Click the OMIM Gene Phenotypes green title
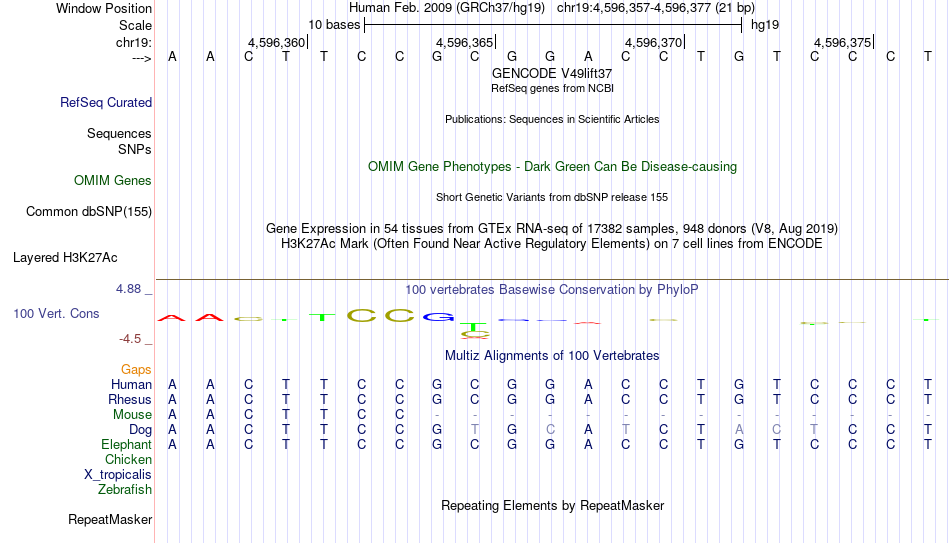Viewport: 950px width, 543px height. (x=553, y=167)
